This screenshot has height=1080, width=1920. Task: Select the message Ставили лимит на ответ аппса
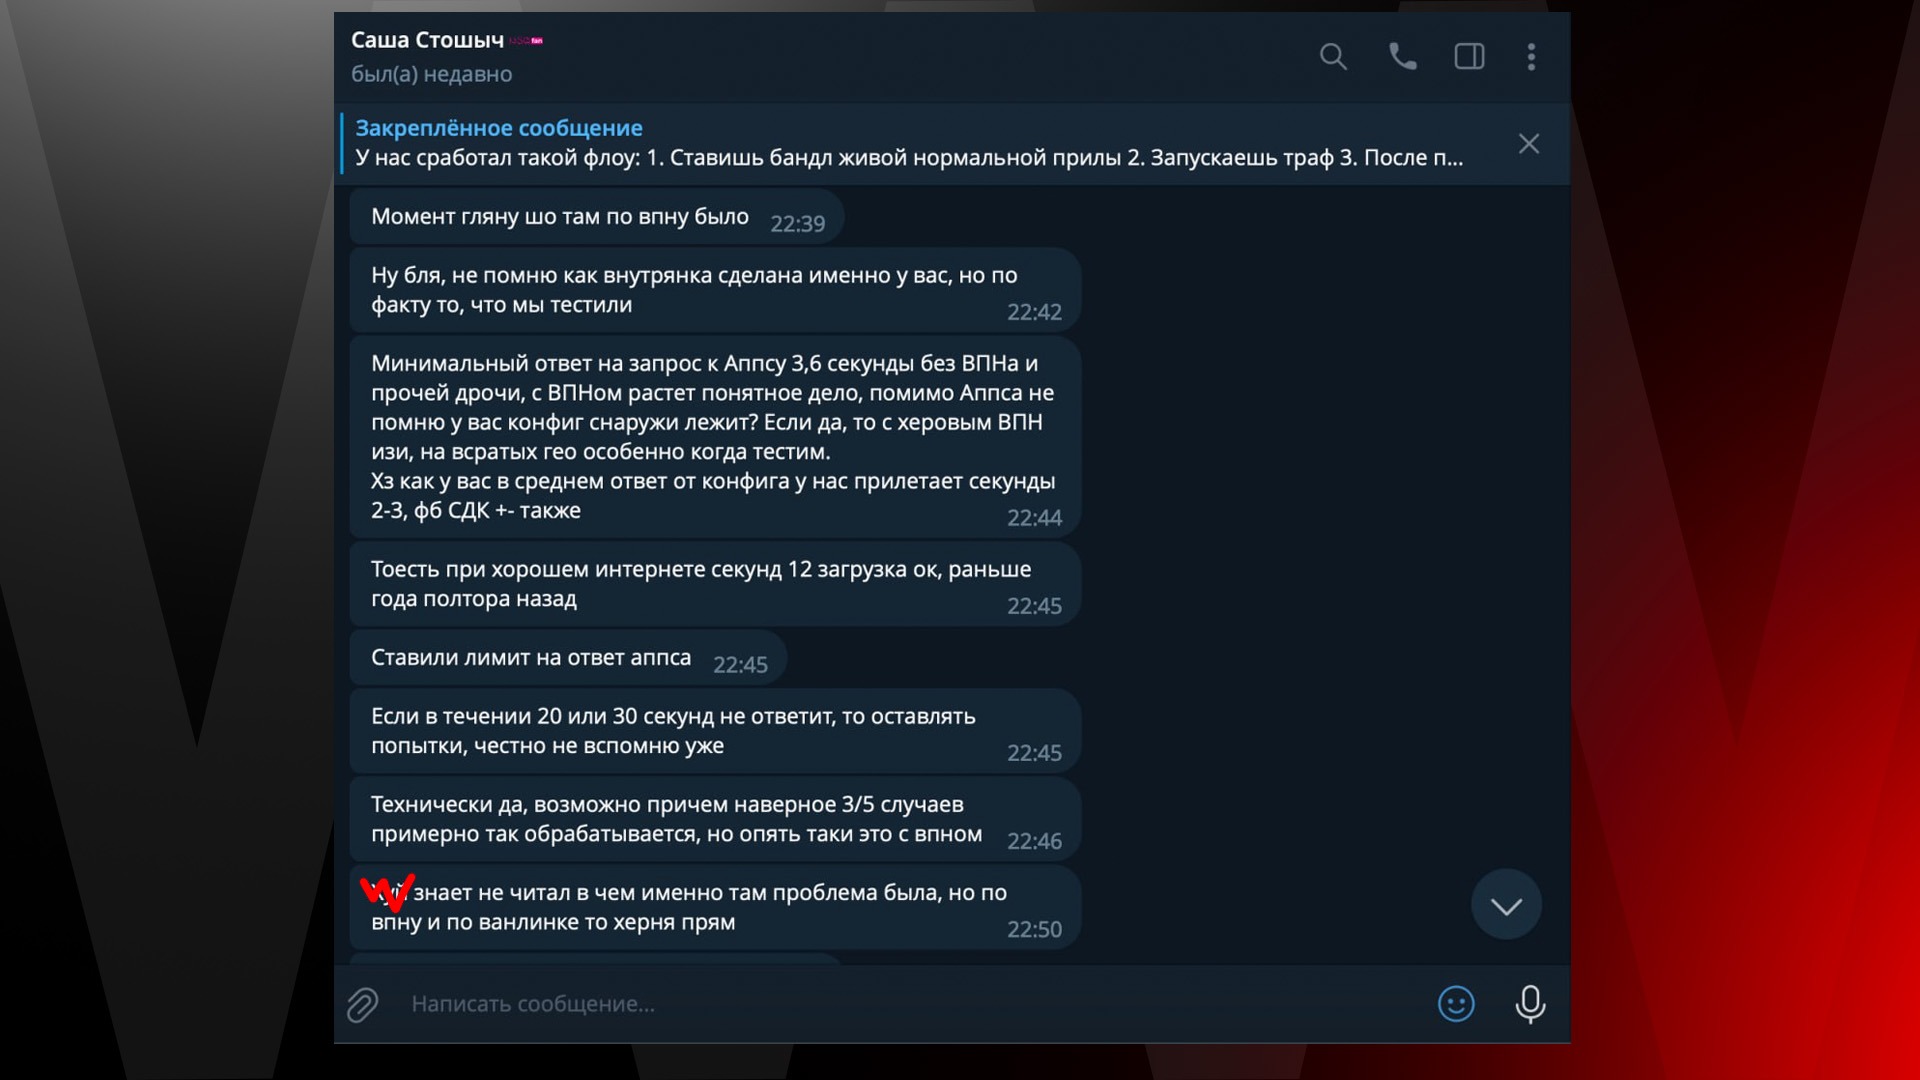pyautogui.click(x=568, y=658)
